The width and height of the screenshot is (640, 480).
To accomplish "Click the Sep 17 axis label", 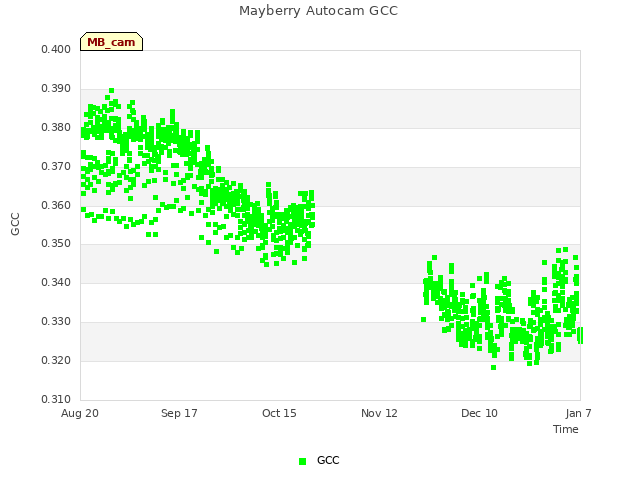I will tap(179, 413).
